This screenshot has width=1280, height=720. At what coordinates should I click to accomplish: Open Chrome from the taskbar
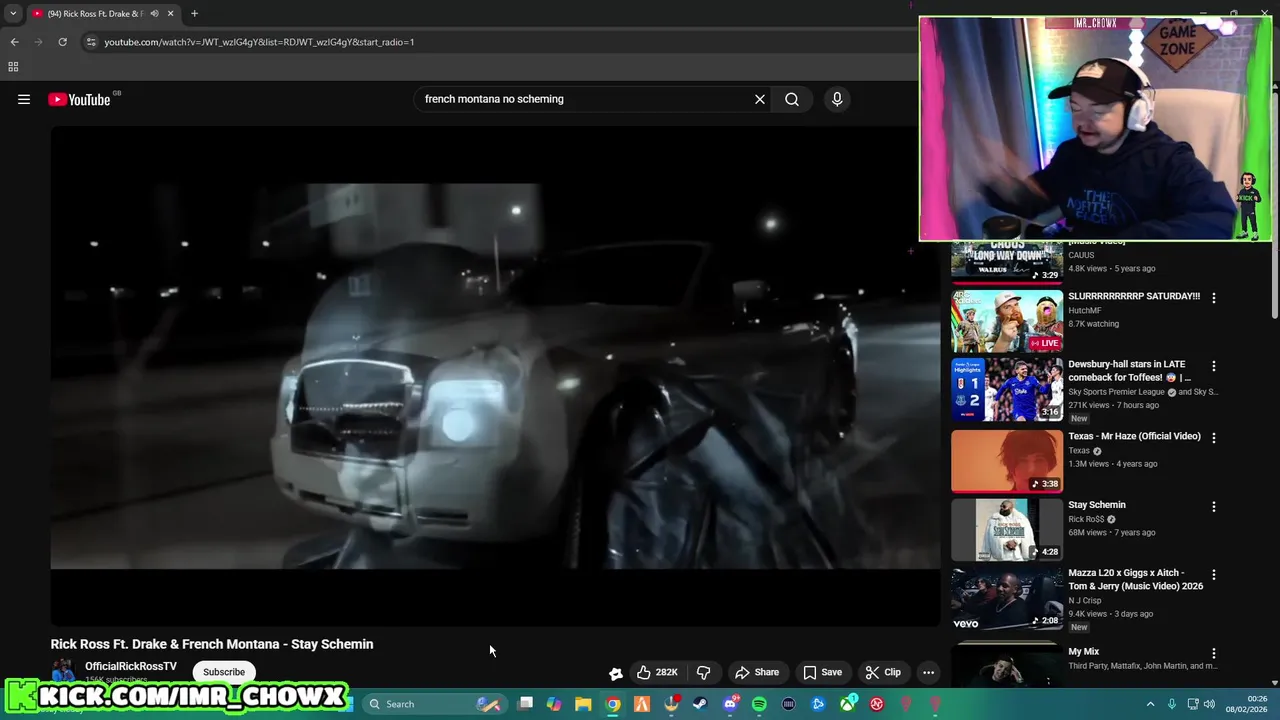click(612, 704)
